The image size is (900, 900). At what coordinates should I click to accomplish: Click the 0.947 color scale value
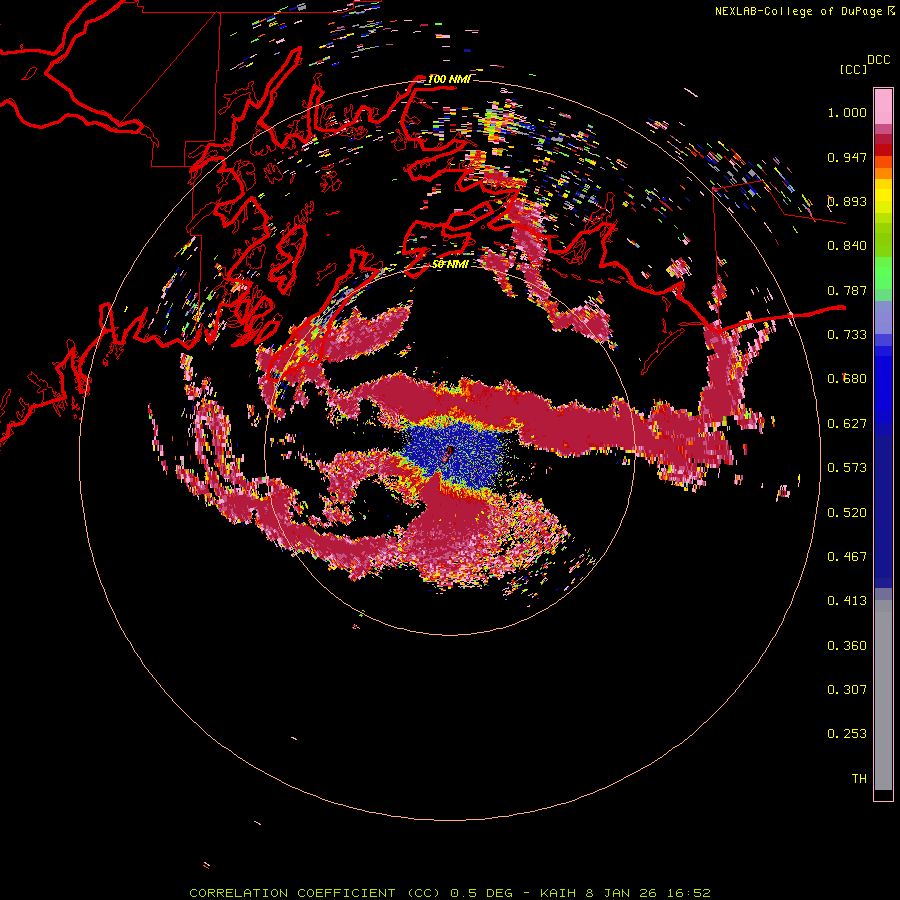click(847, 157)
